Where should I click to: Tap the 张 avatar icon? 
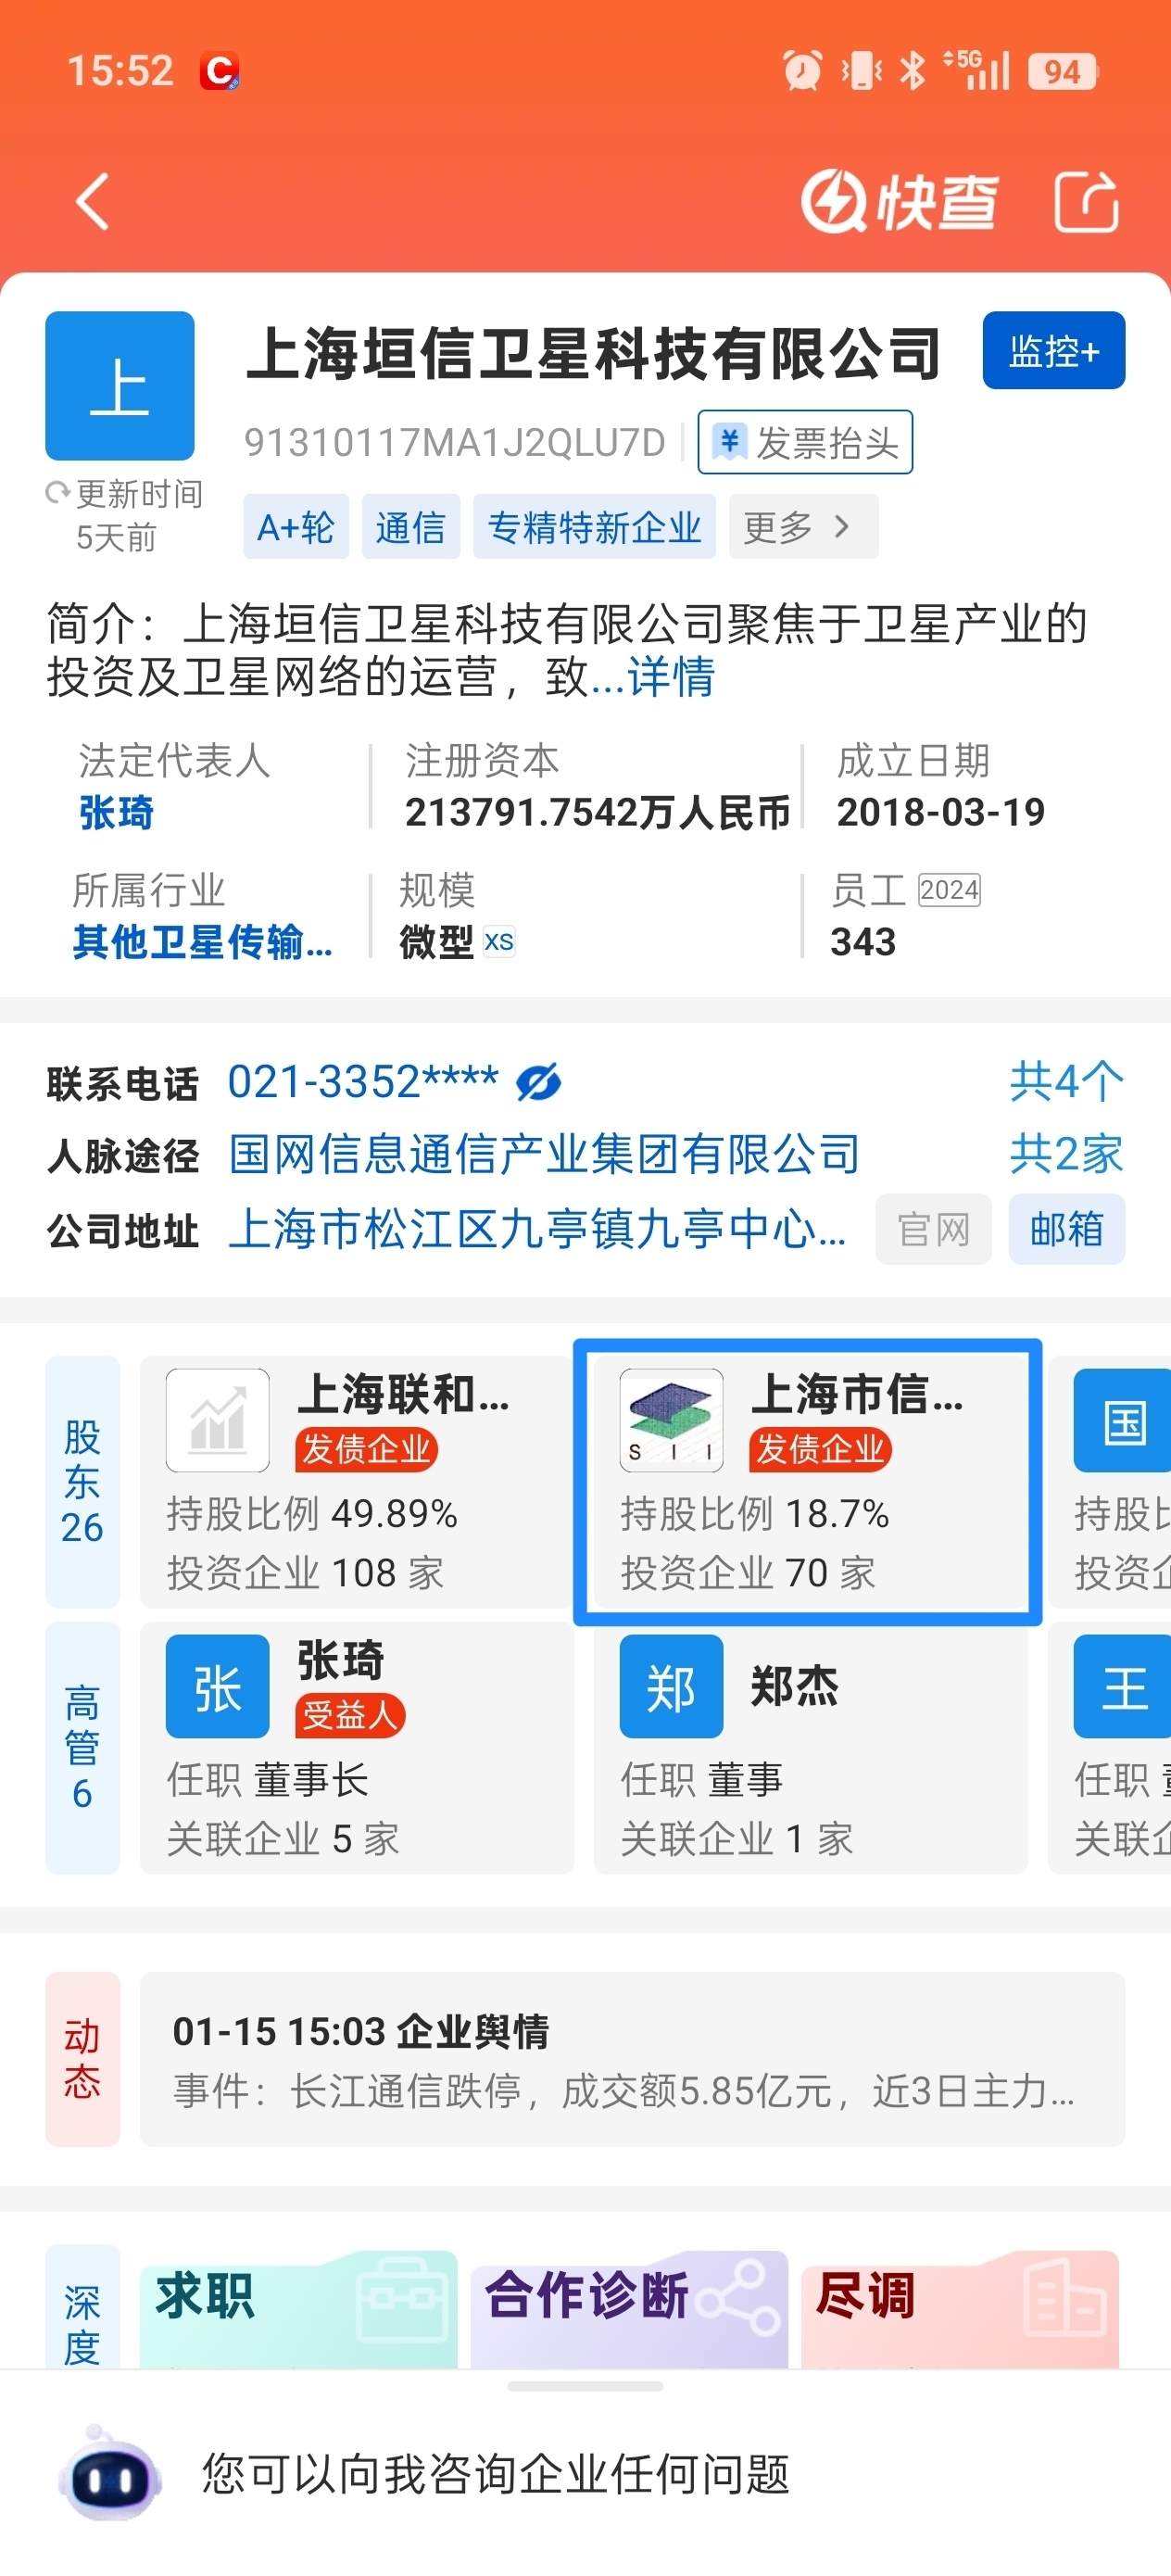(x=218, y=1687)
